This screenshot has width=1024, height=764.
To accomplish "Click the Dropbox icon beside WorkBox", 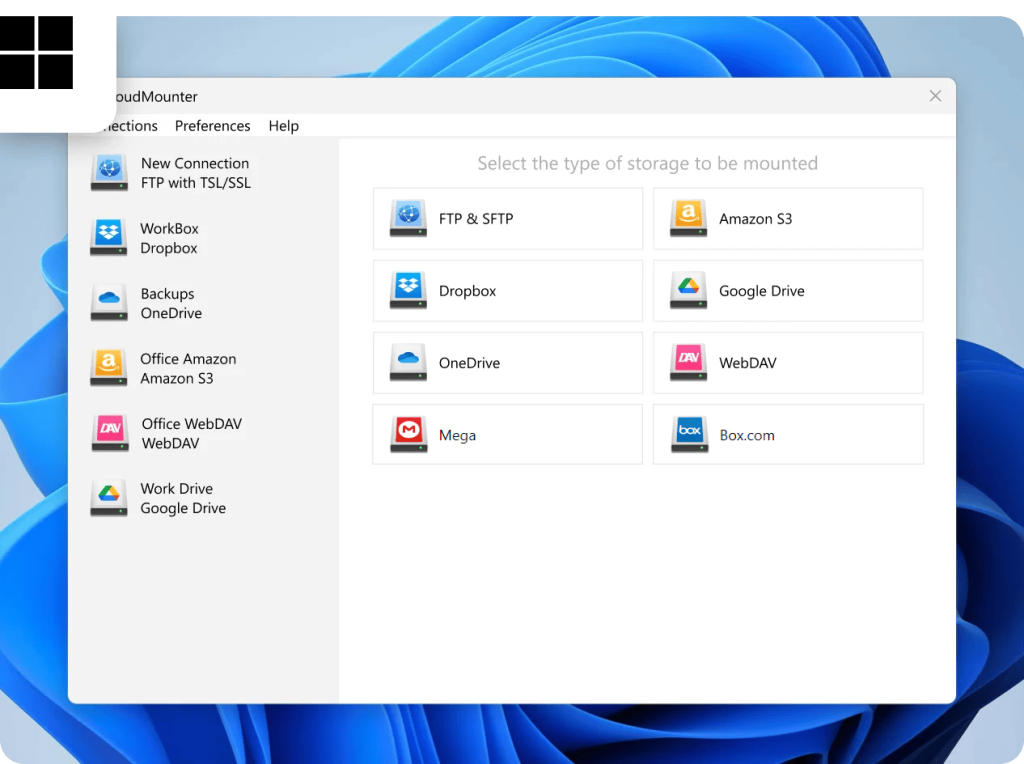I will (109, 238).
